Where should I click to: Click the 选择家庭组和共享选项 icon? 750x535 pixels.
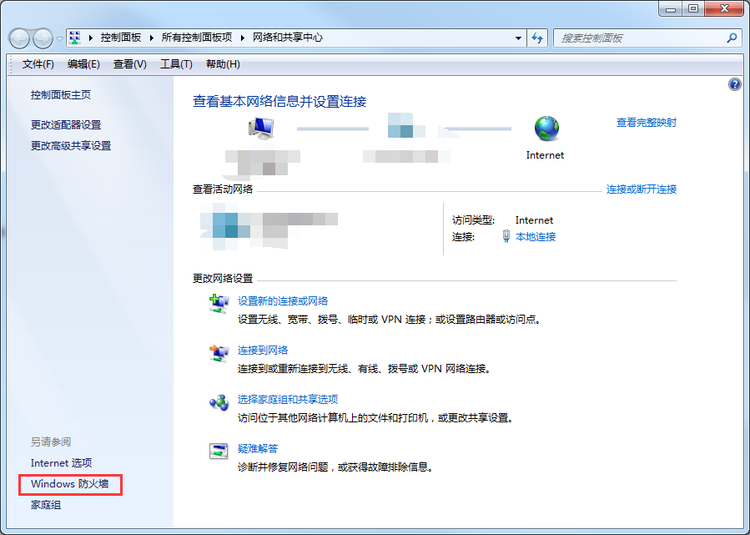(x=219, y=402)
